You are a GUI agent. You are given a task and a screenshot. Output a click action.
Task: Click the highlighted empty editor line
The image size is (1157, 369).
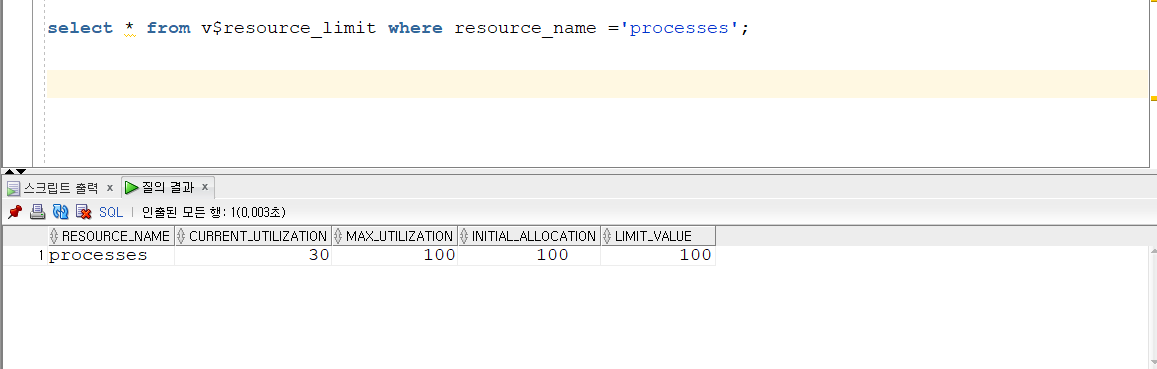597,84
